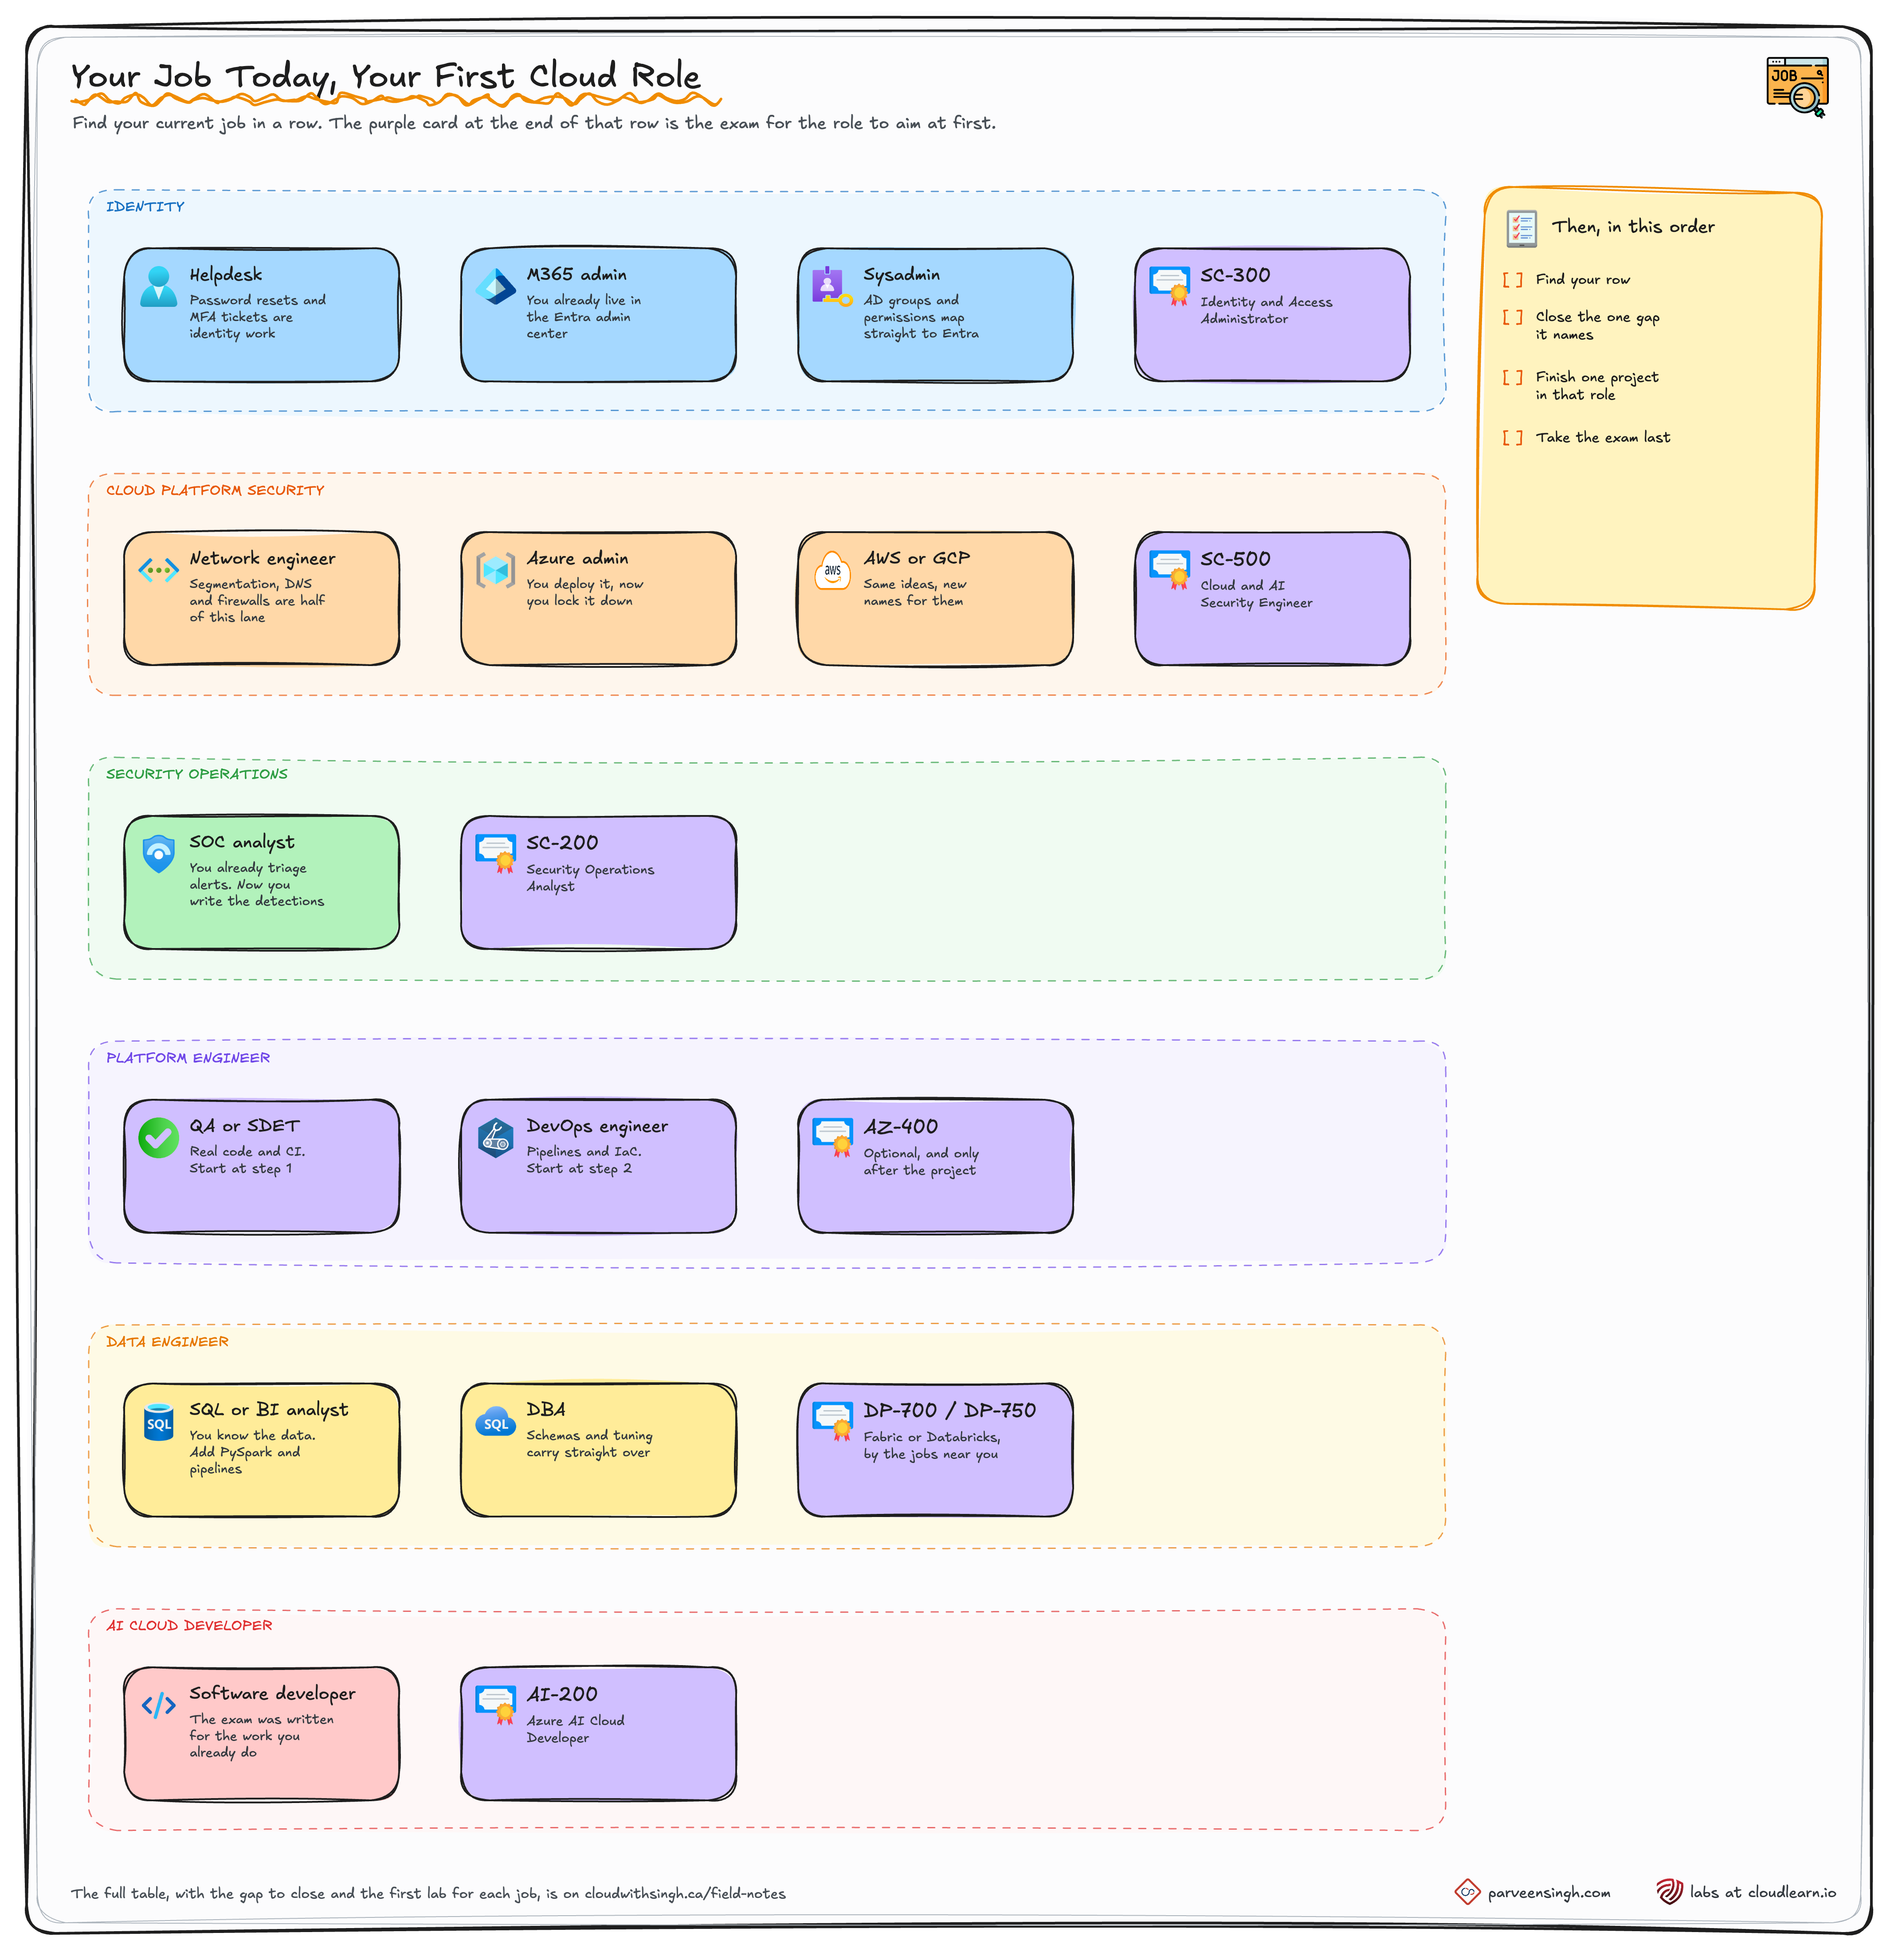This screenshot has width=1898, height=1960.
Task: Click the M365 admin Entra icon
Action: pos(495,286)
